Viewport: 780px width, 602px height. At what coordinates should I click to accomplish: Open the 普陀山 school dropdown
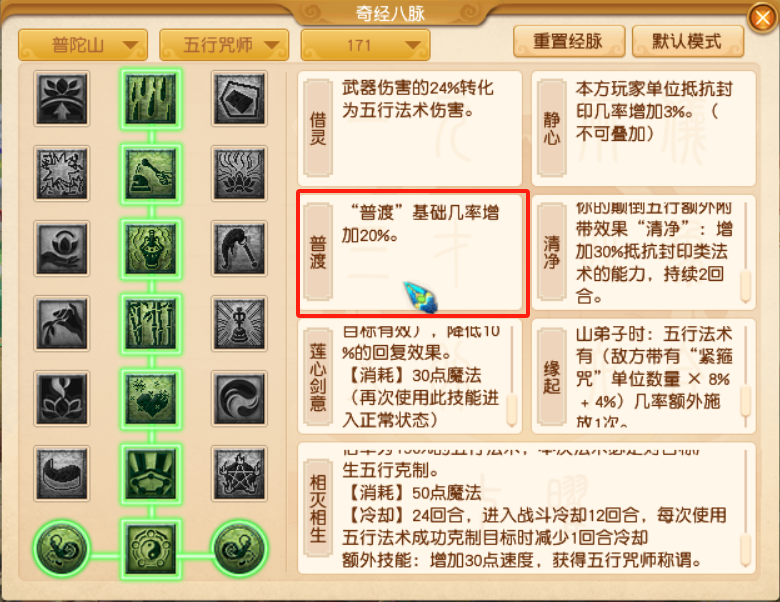pyautogui.click(x=83, y=45)
